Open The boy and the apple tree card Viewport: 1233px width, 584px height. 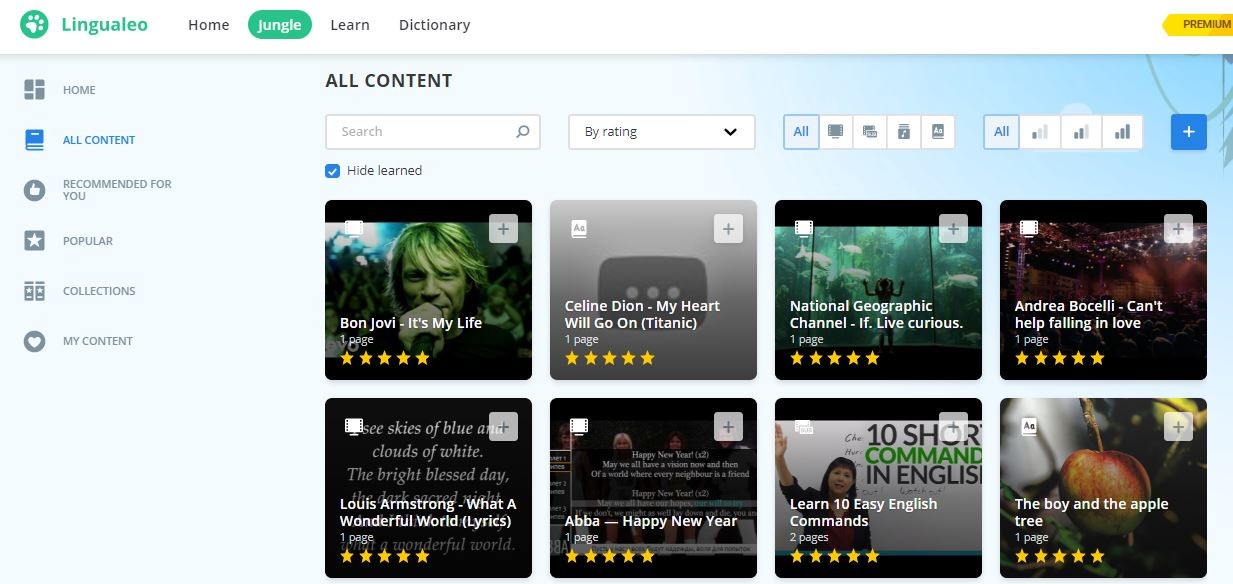point(1103,488)
